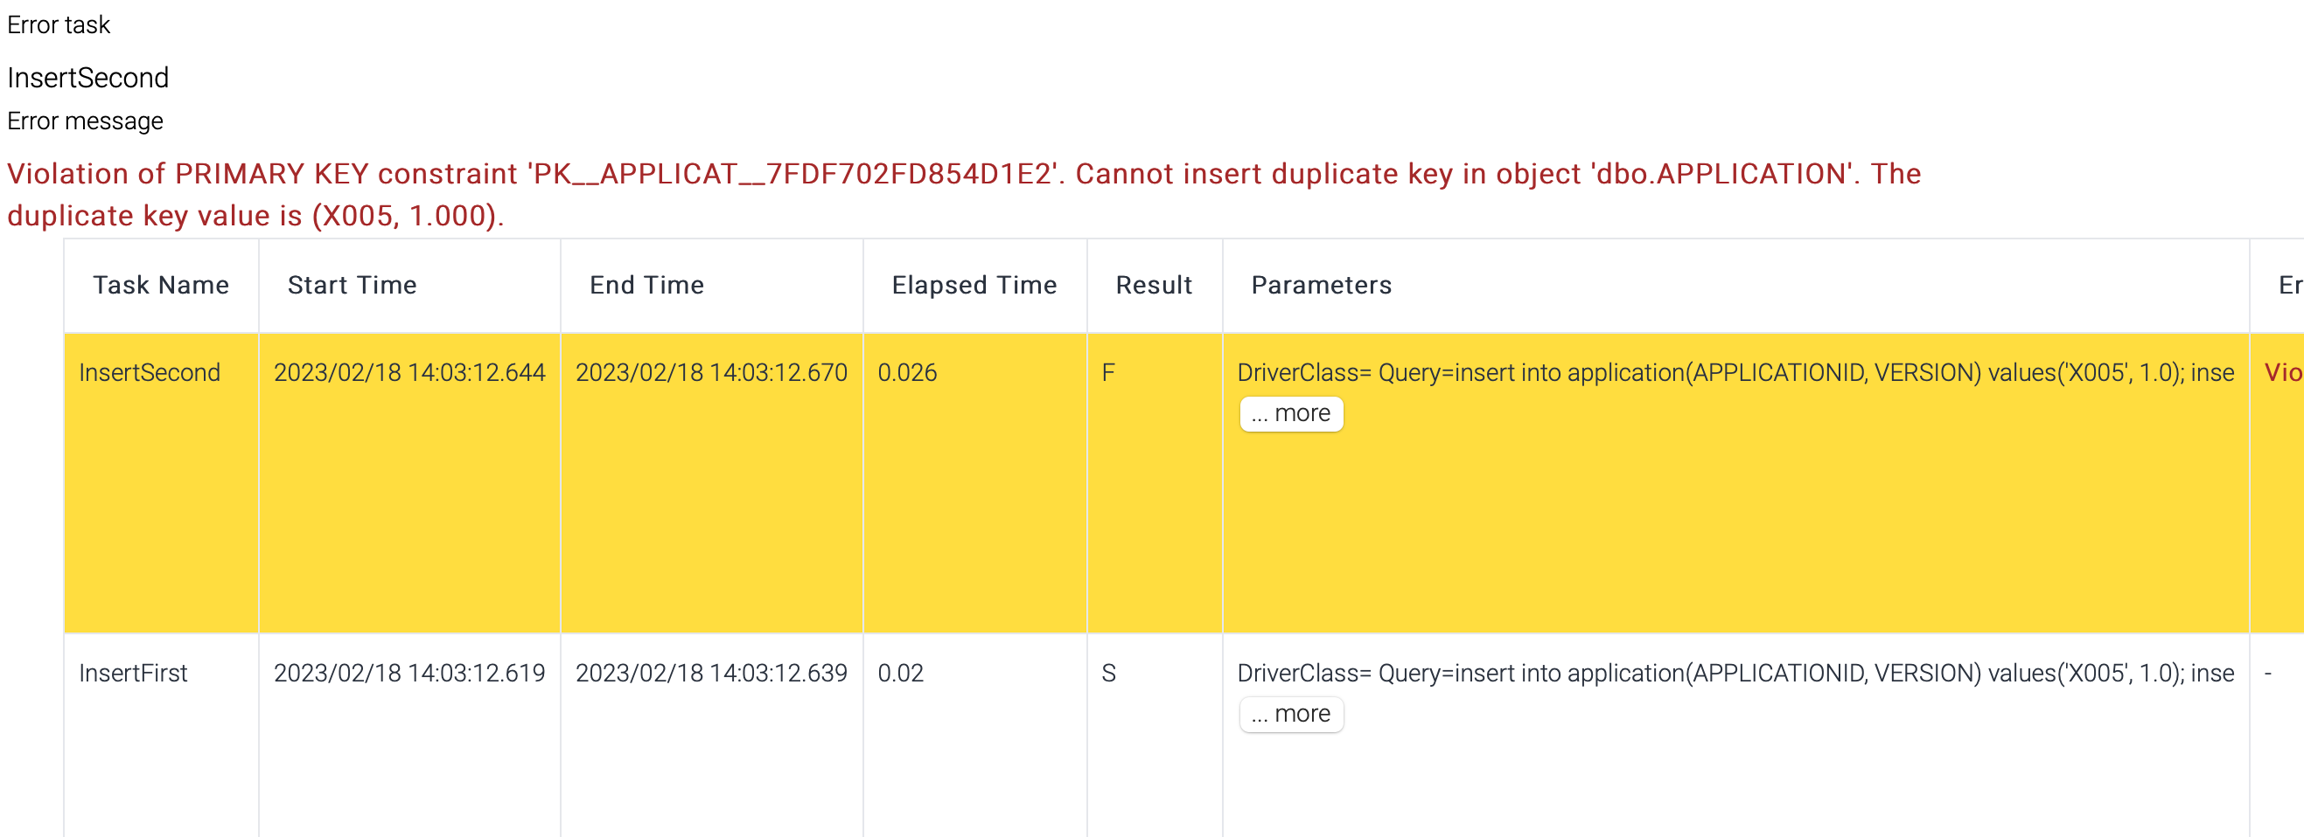Image resolution: width=2304 pixels, height=837 pixels.
Task: Select the Result column header
Action: coord(1154,285)
